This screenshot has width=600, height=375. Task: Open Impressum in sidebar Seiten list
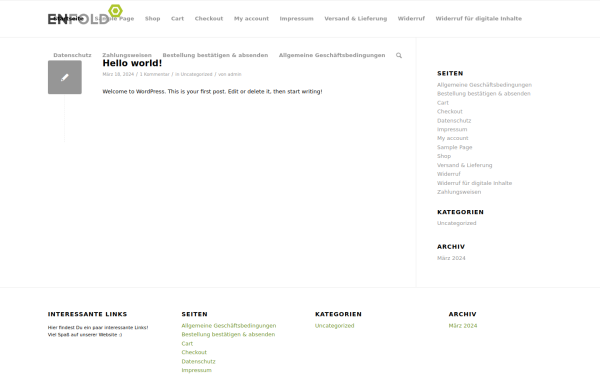click(452, 129)
